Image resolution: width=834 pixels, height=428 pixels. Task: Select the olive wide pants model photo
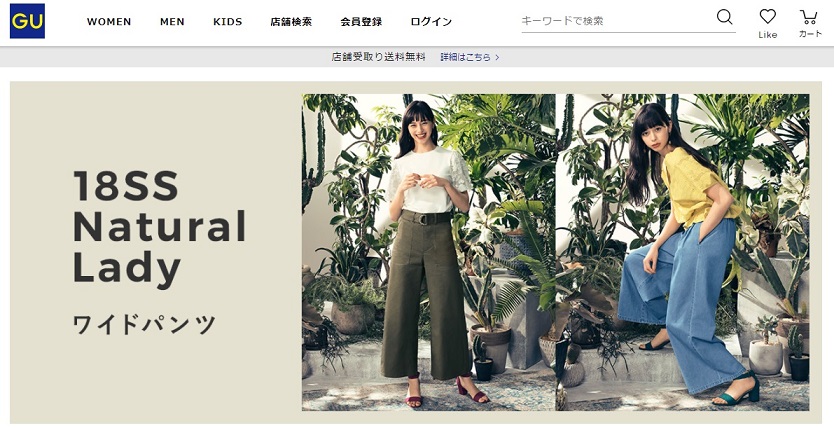[429, 252]
